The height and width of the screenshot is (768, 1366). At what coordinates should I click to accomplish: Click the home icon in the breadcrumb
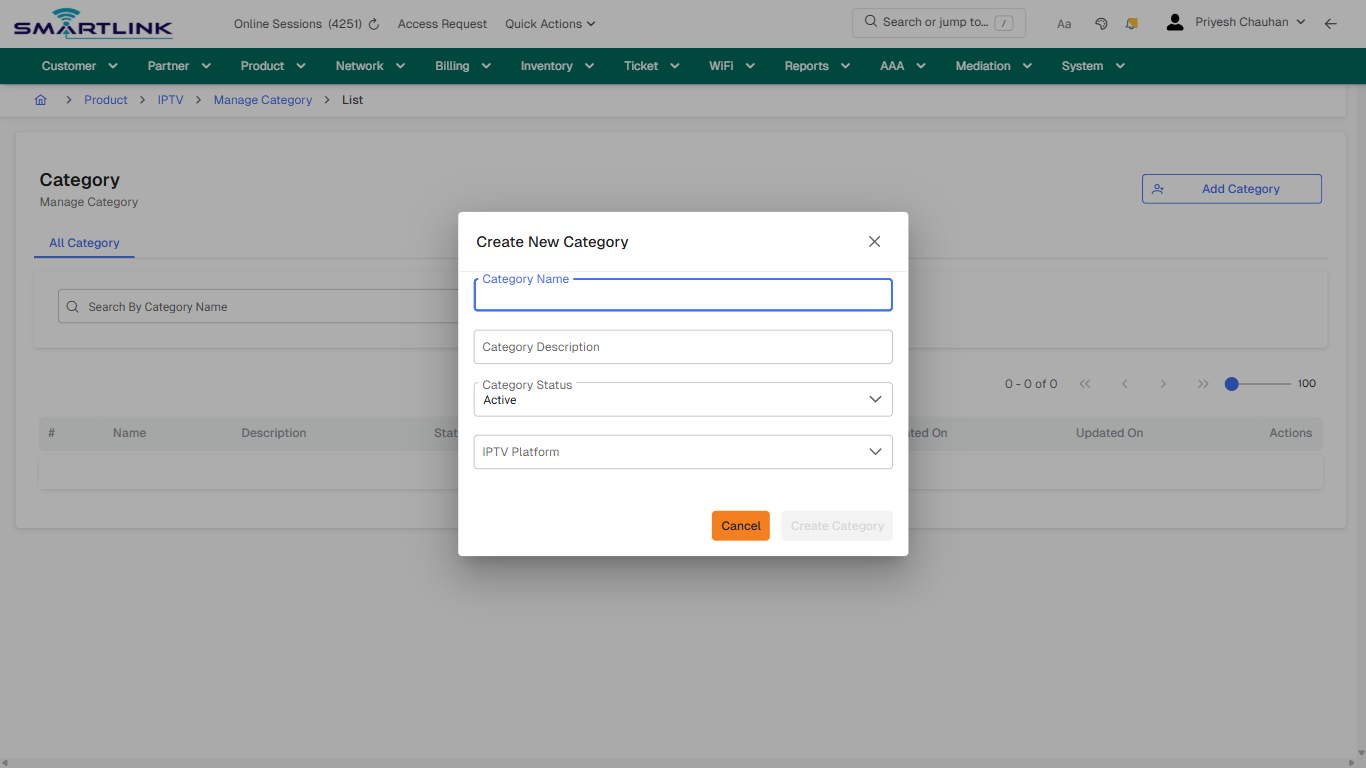point(40,99)
